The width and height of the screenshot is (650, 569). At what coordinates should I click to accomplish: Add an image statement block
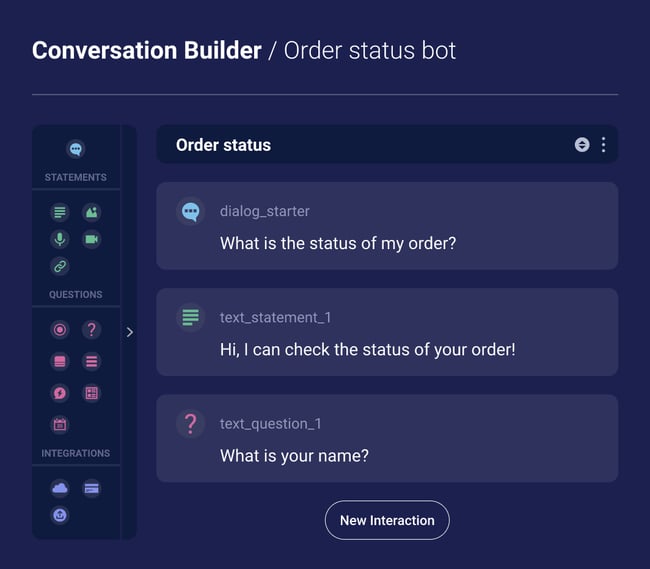[91, 212]
